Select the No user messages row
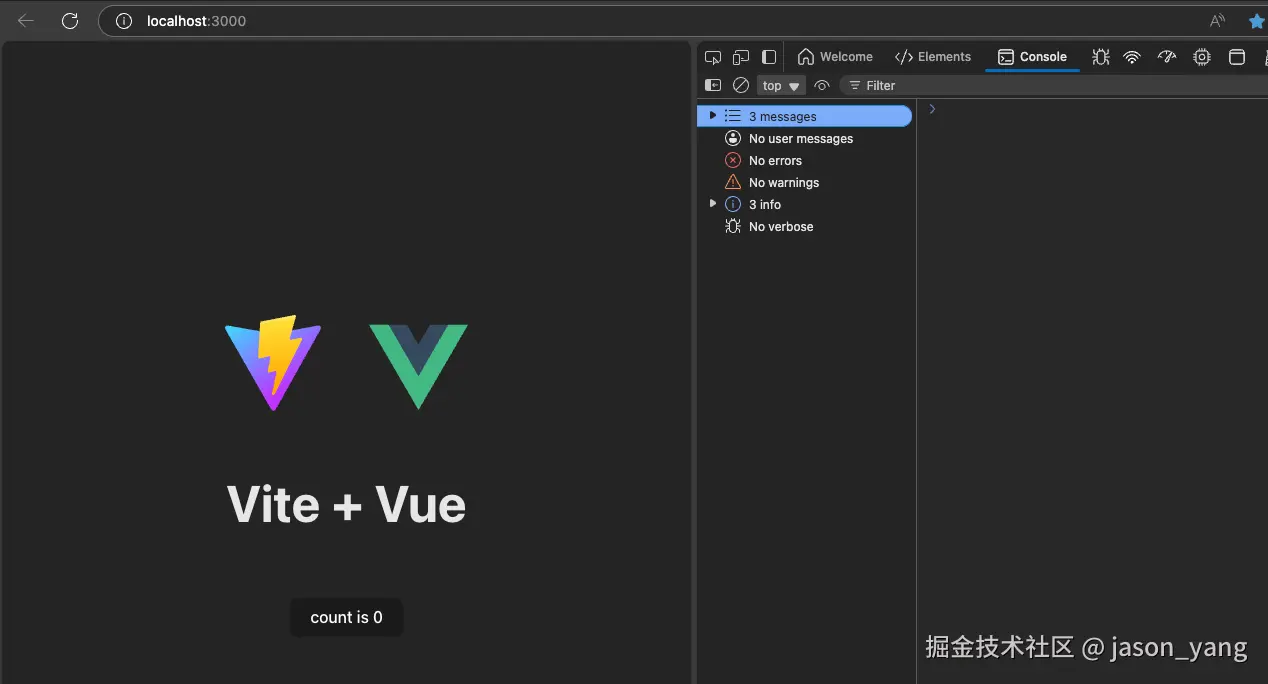 805,138
